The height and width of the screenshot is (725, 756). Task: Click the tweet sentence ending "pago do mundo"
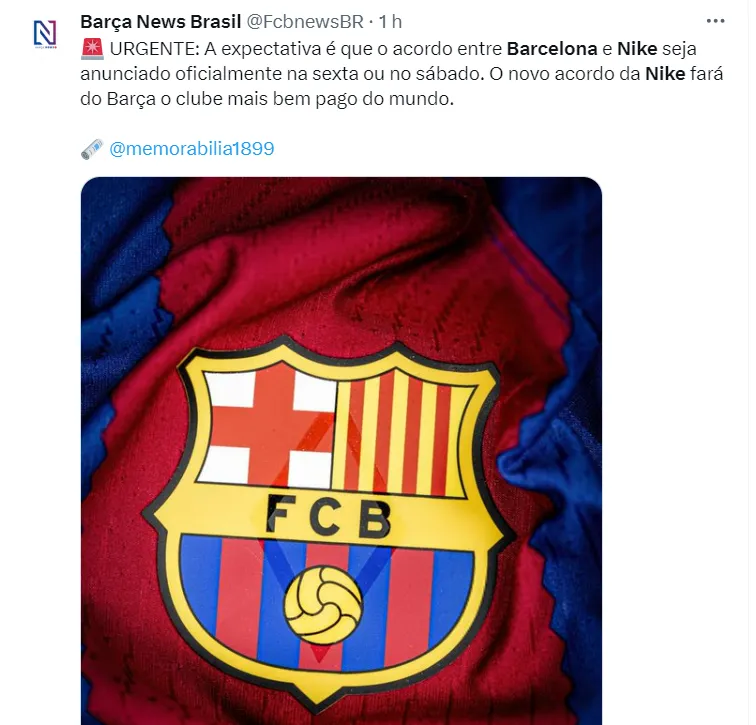pyautogui.click(x=300, y=100)
